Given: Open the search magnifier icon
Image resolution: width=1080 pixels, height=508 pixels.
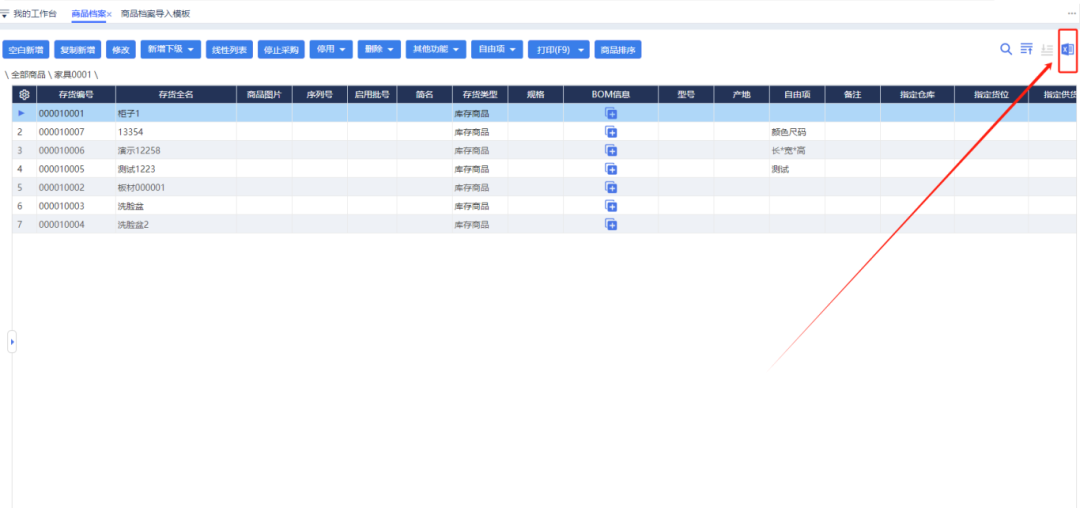Looking at the screenshot, I should pos(1006,49).
